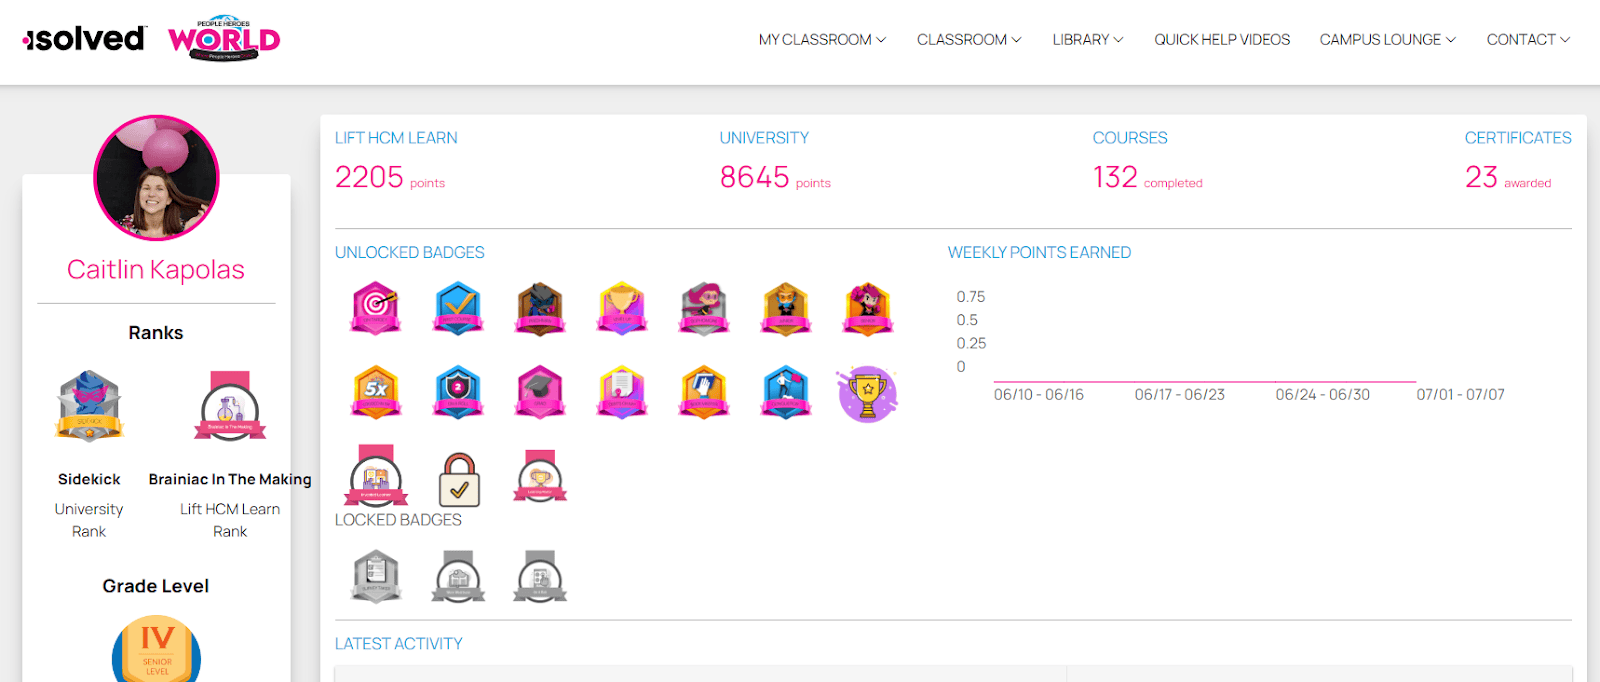Image resolution: width=1600 pixels, height=682 pixels.
Task: Select the purple circle star trophy badge
Action: click(x=867, y=394)
